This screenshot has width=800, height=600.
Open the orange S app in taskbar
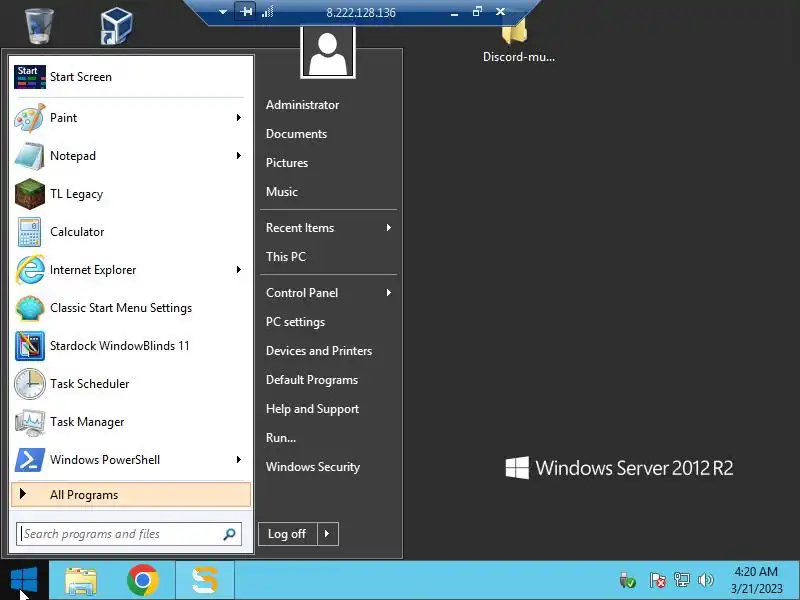point(205,580)
